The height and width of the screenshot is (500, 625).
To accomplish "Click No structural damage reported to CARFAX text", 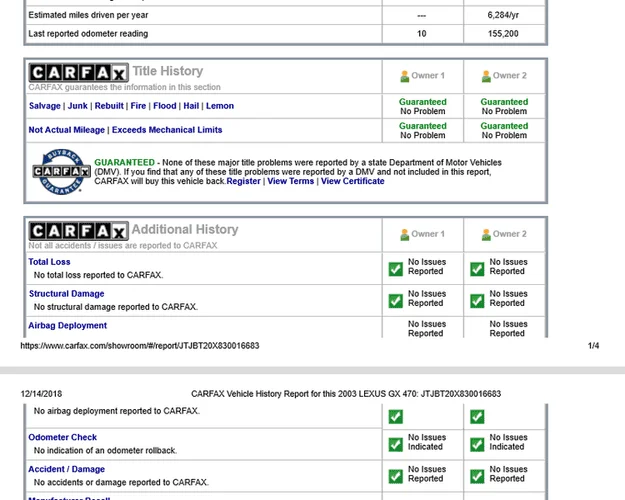I will click(116, 307).
